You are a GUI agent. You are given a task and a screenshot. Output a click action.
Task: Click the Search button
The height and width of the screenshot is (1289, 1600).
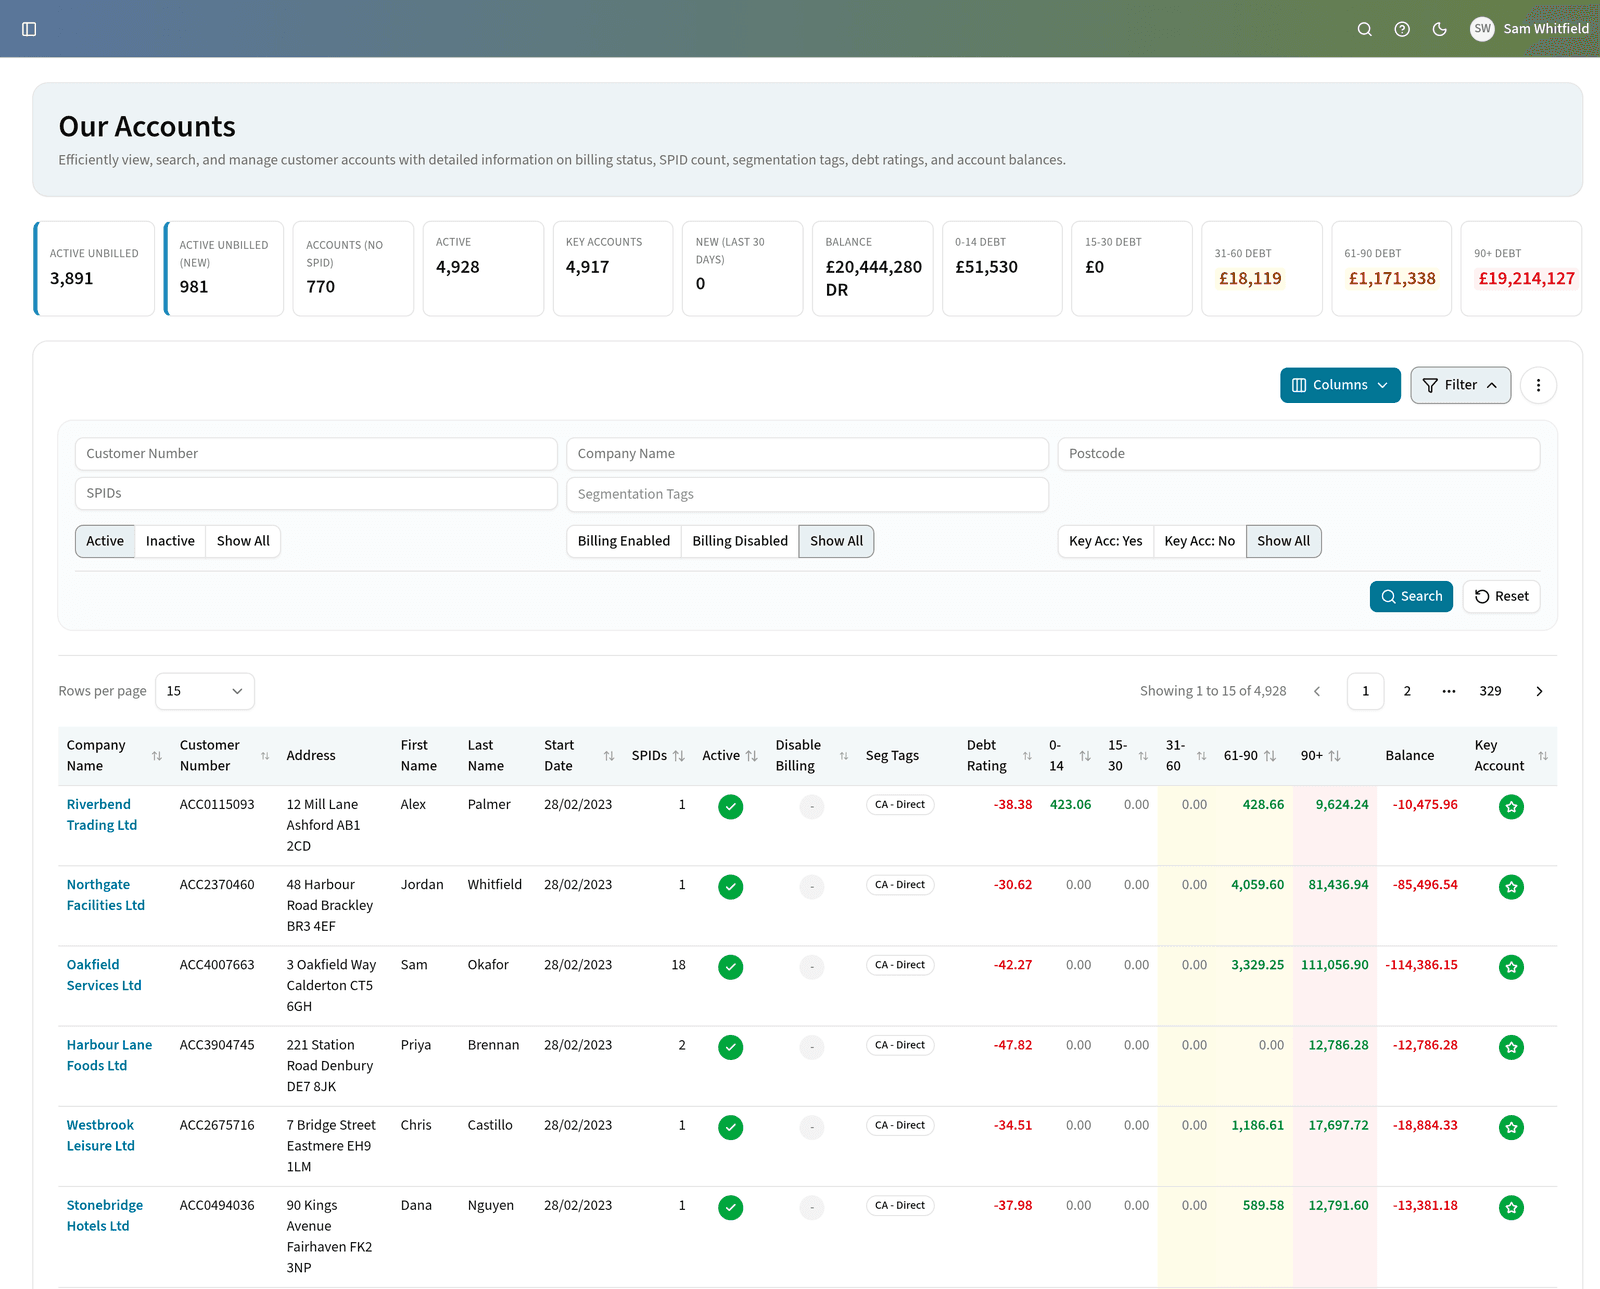point(1411,596)
